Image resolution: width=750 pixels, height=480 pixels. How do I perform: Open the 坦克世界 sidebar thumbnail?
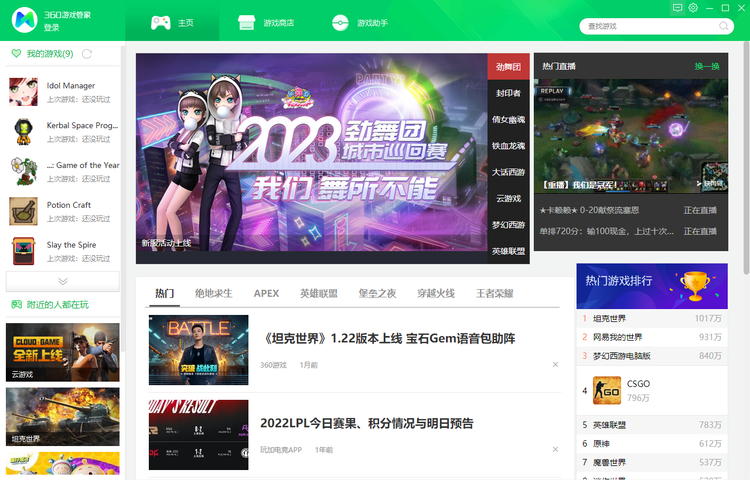(63, 416)
